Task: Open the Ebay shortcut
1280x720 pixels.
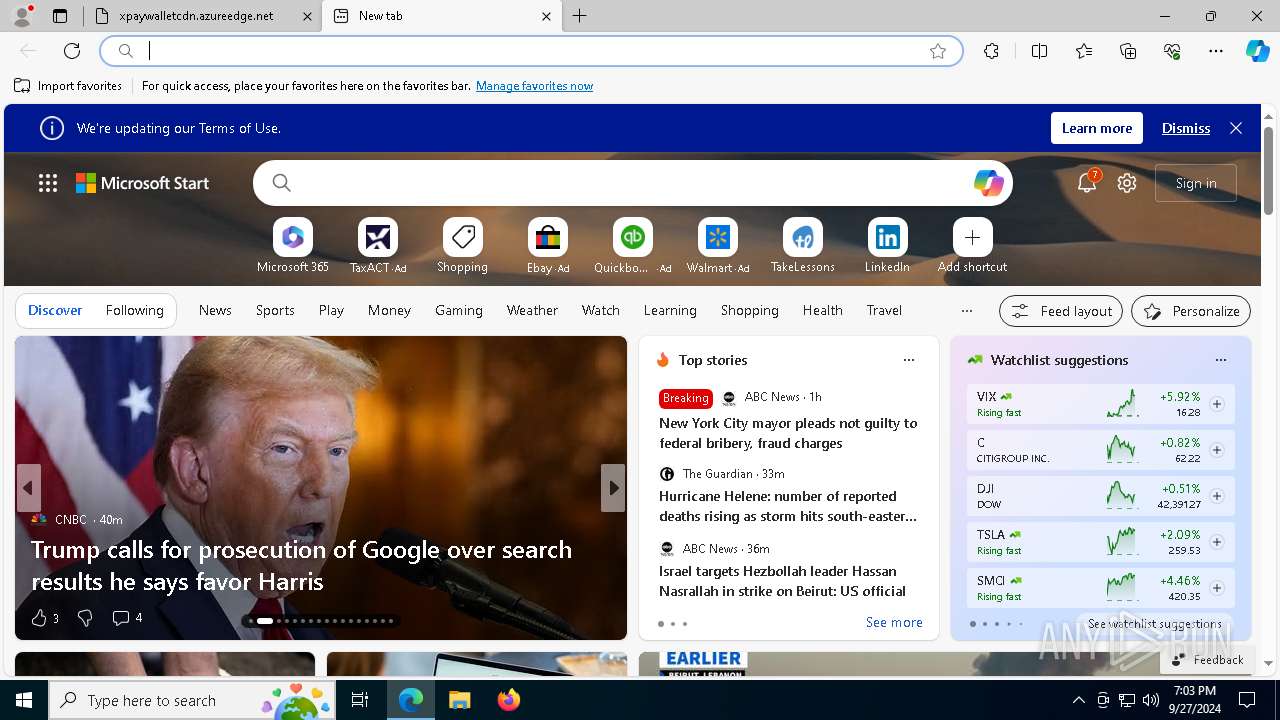Action: pos(548,246)
